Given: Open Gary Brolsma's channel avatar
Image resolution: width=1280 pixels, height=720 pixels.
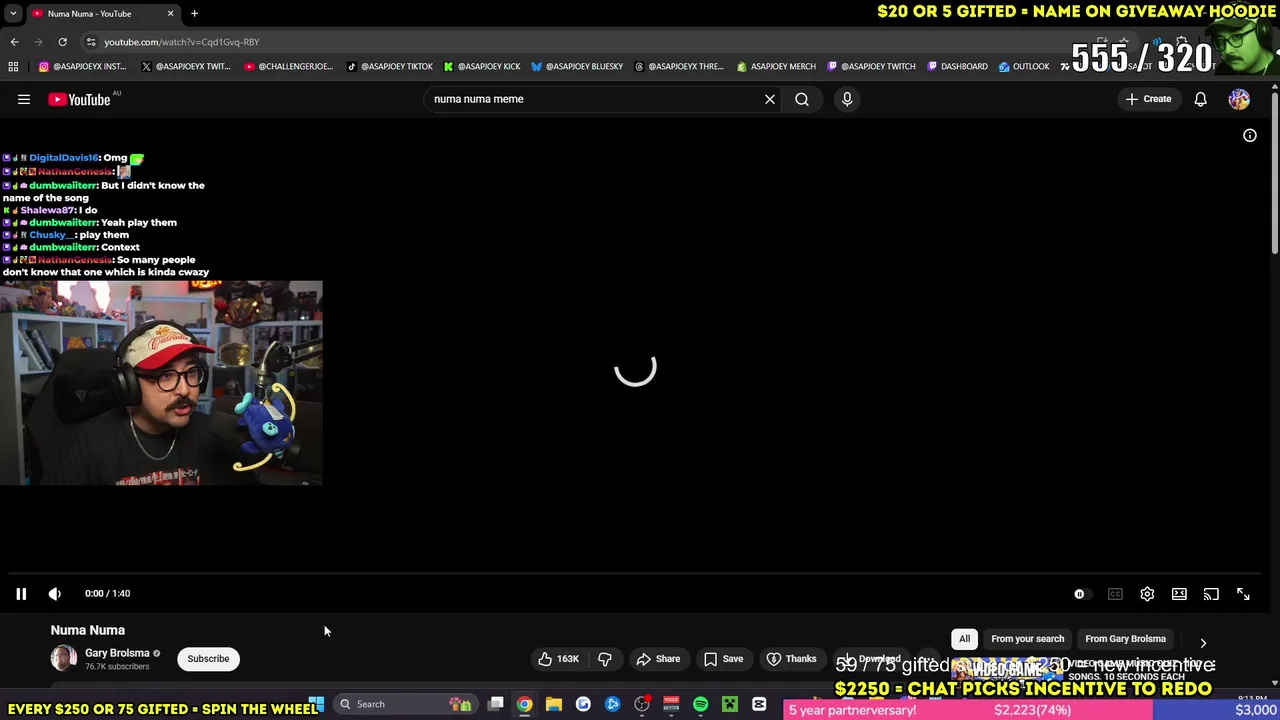Looking at the screenshot, I should click(64, 659).
